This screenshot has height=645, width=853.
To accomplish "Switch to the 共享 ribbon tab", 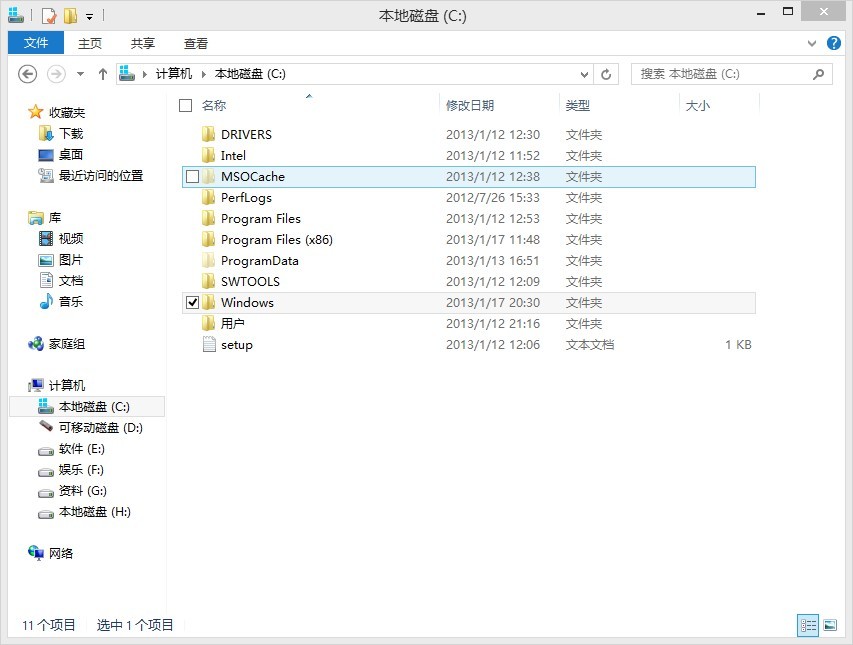I will [x=143, y=44].
